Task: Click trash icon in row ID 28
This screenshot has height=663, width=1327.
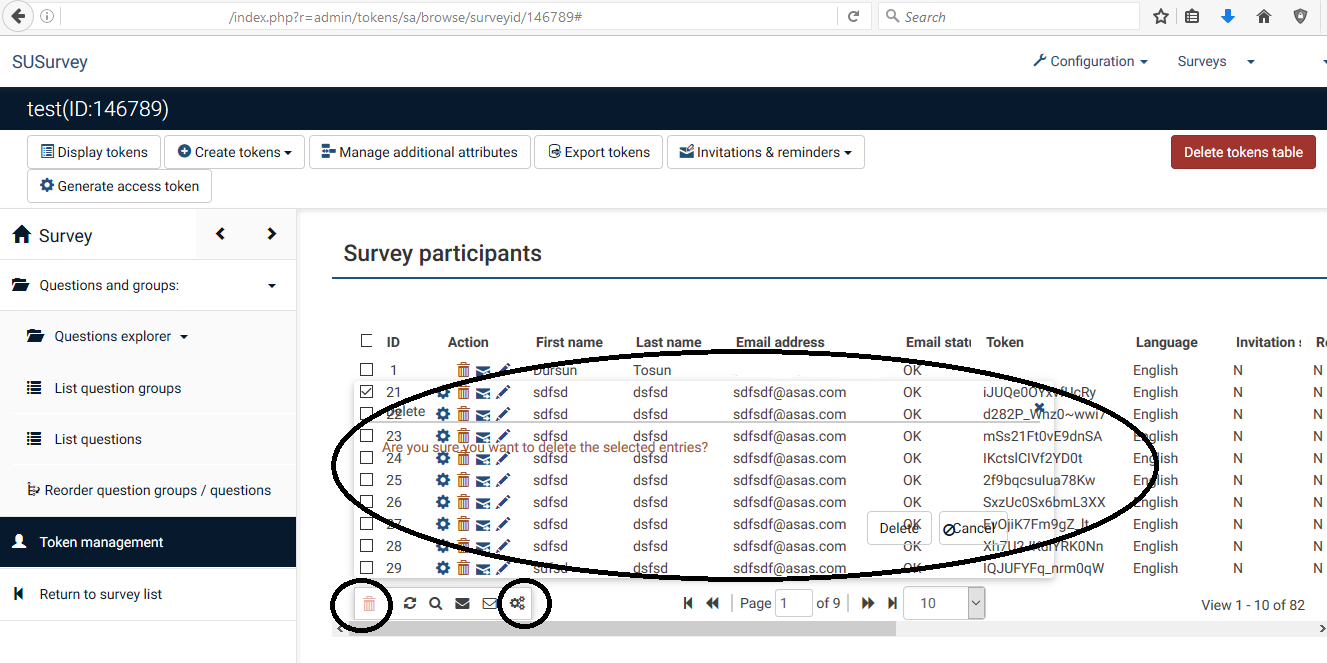Action: [463, 546]
